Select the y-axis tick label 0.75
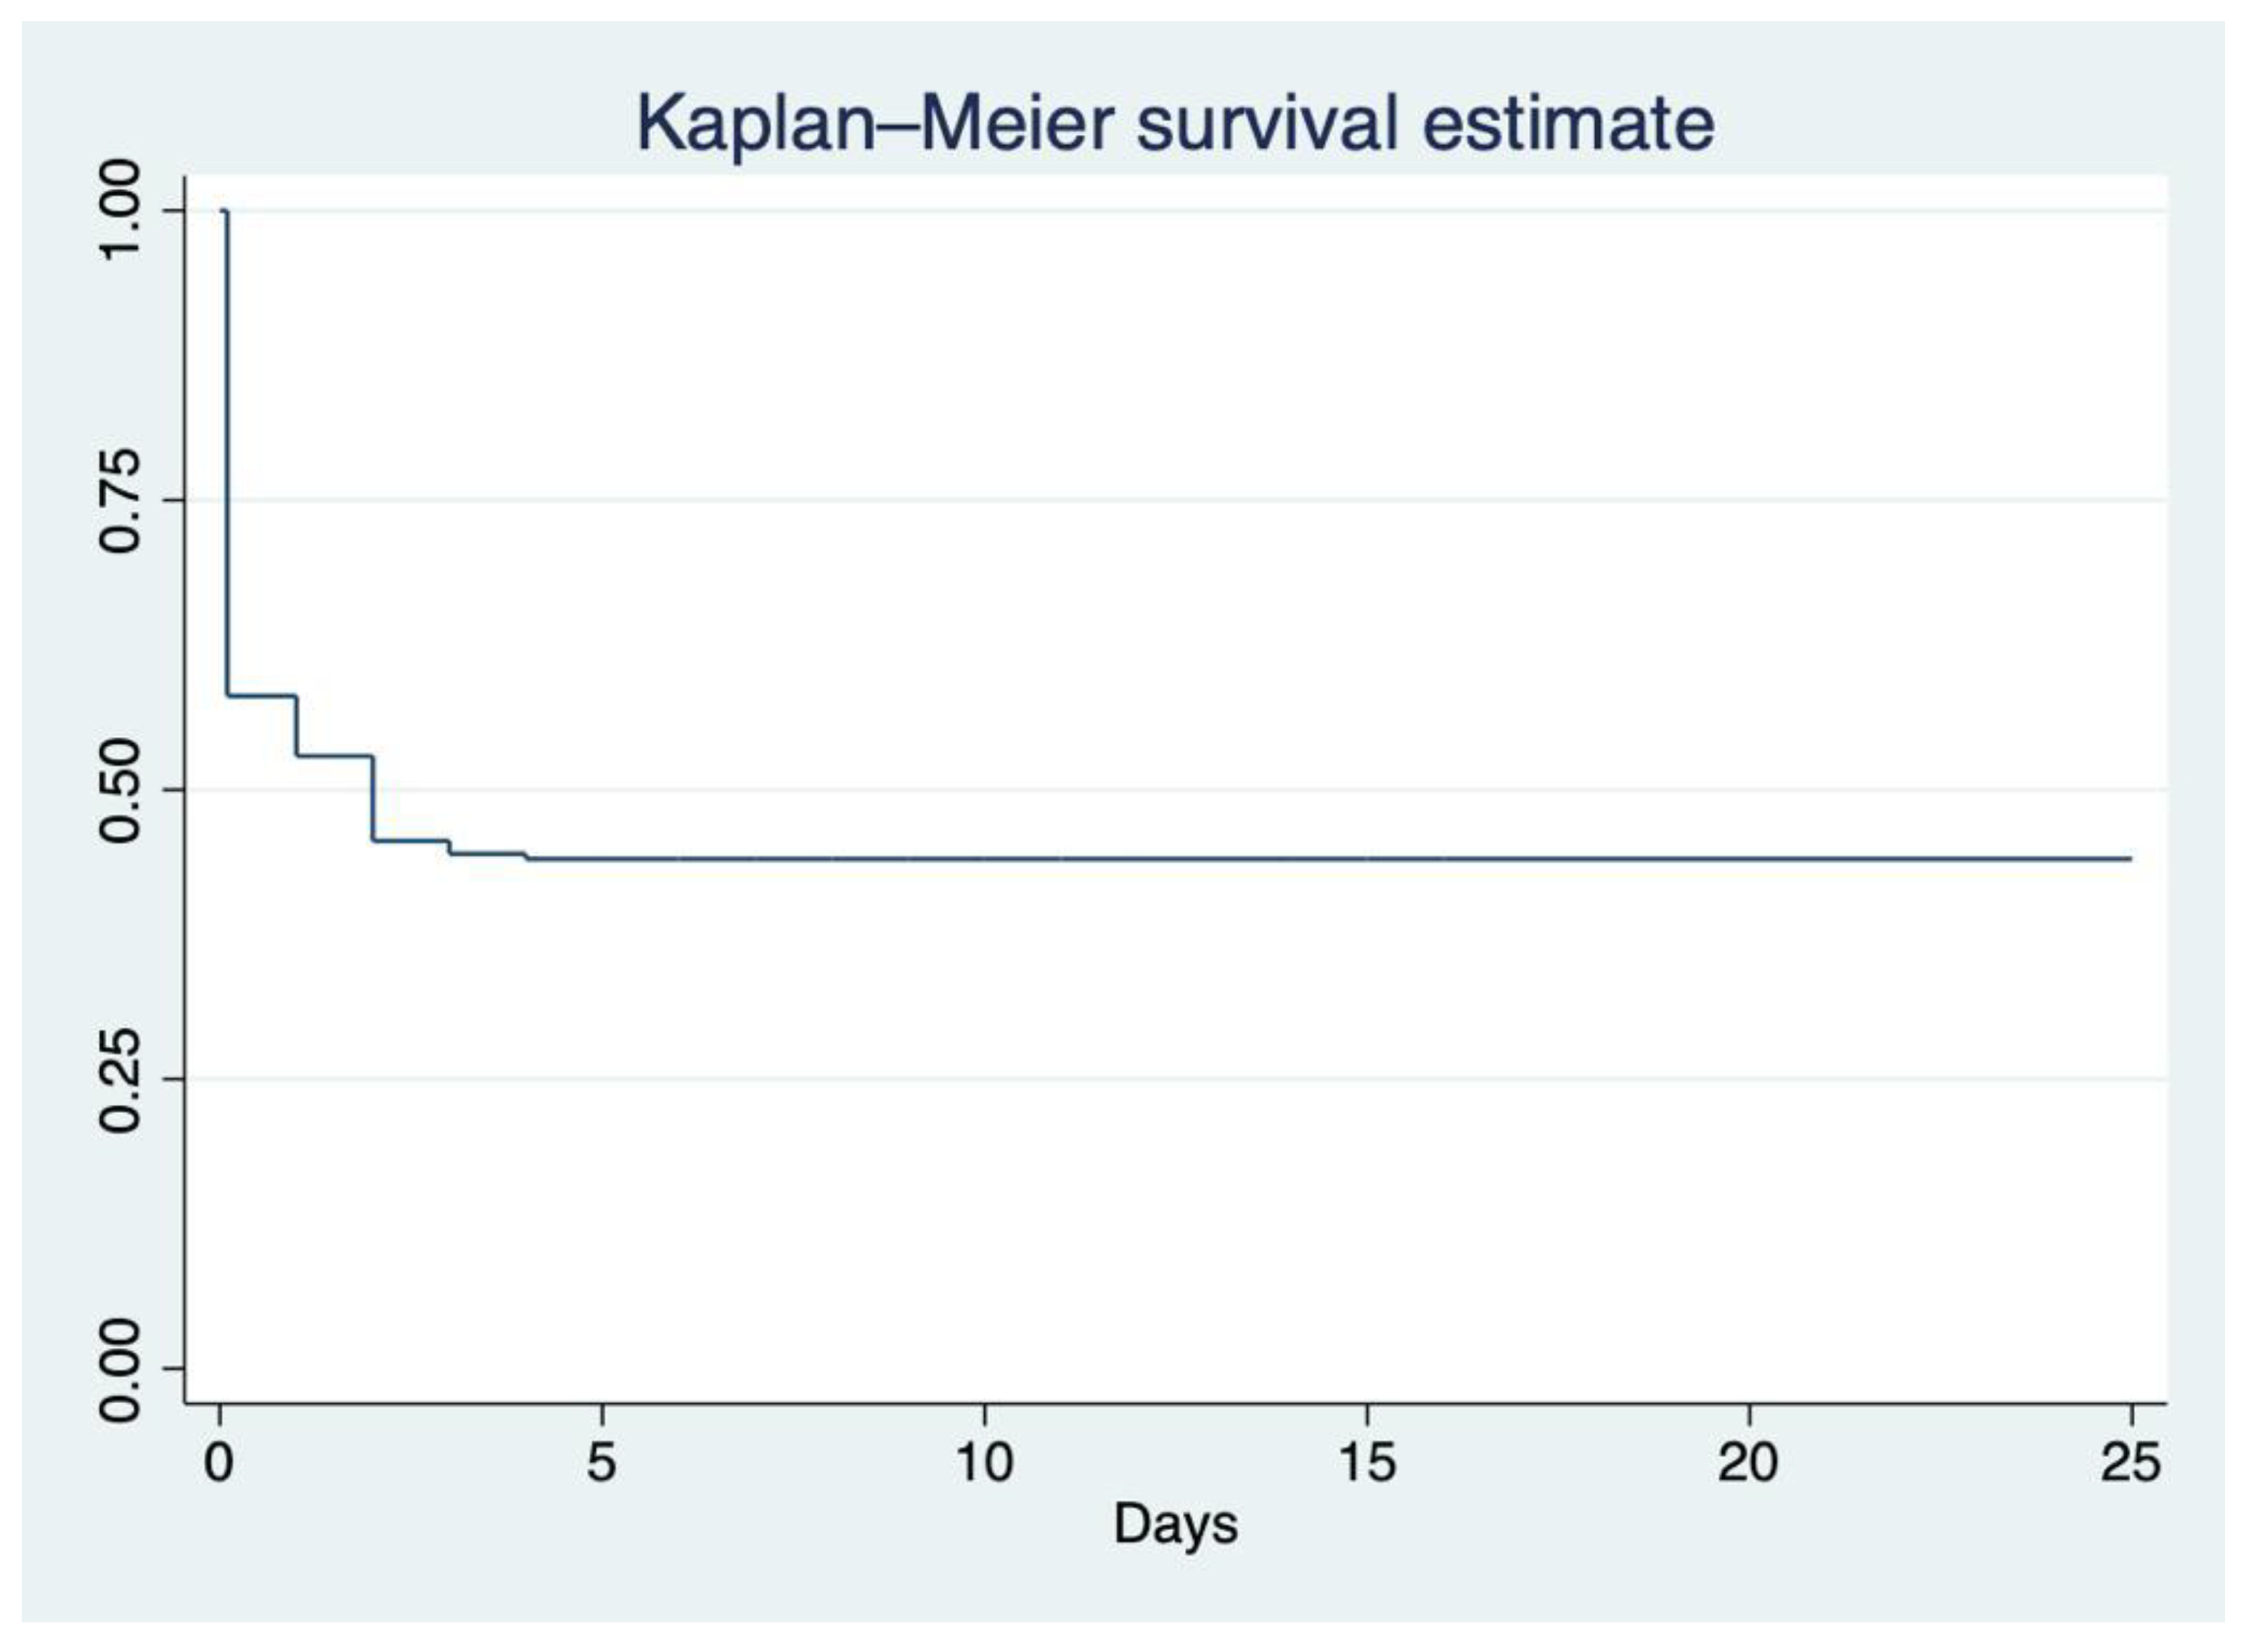The height and width of the screenshot is (1652, 2254). pos(122,500)
